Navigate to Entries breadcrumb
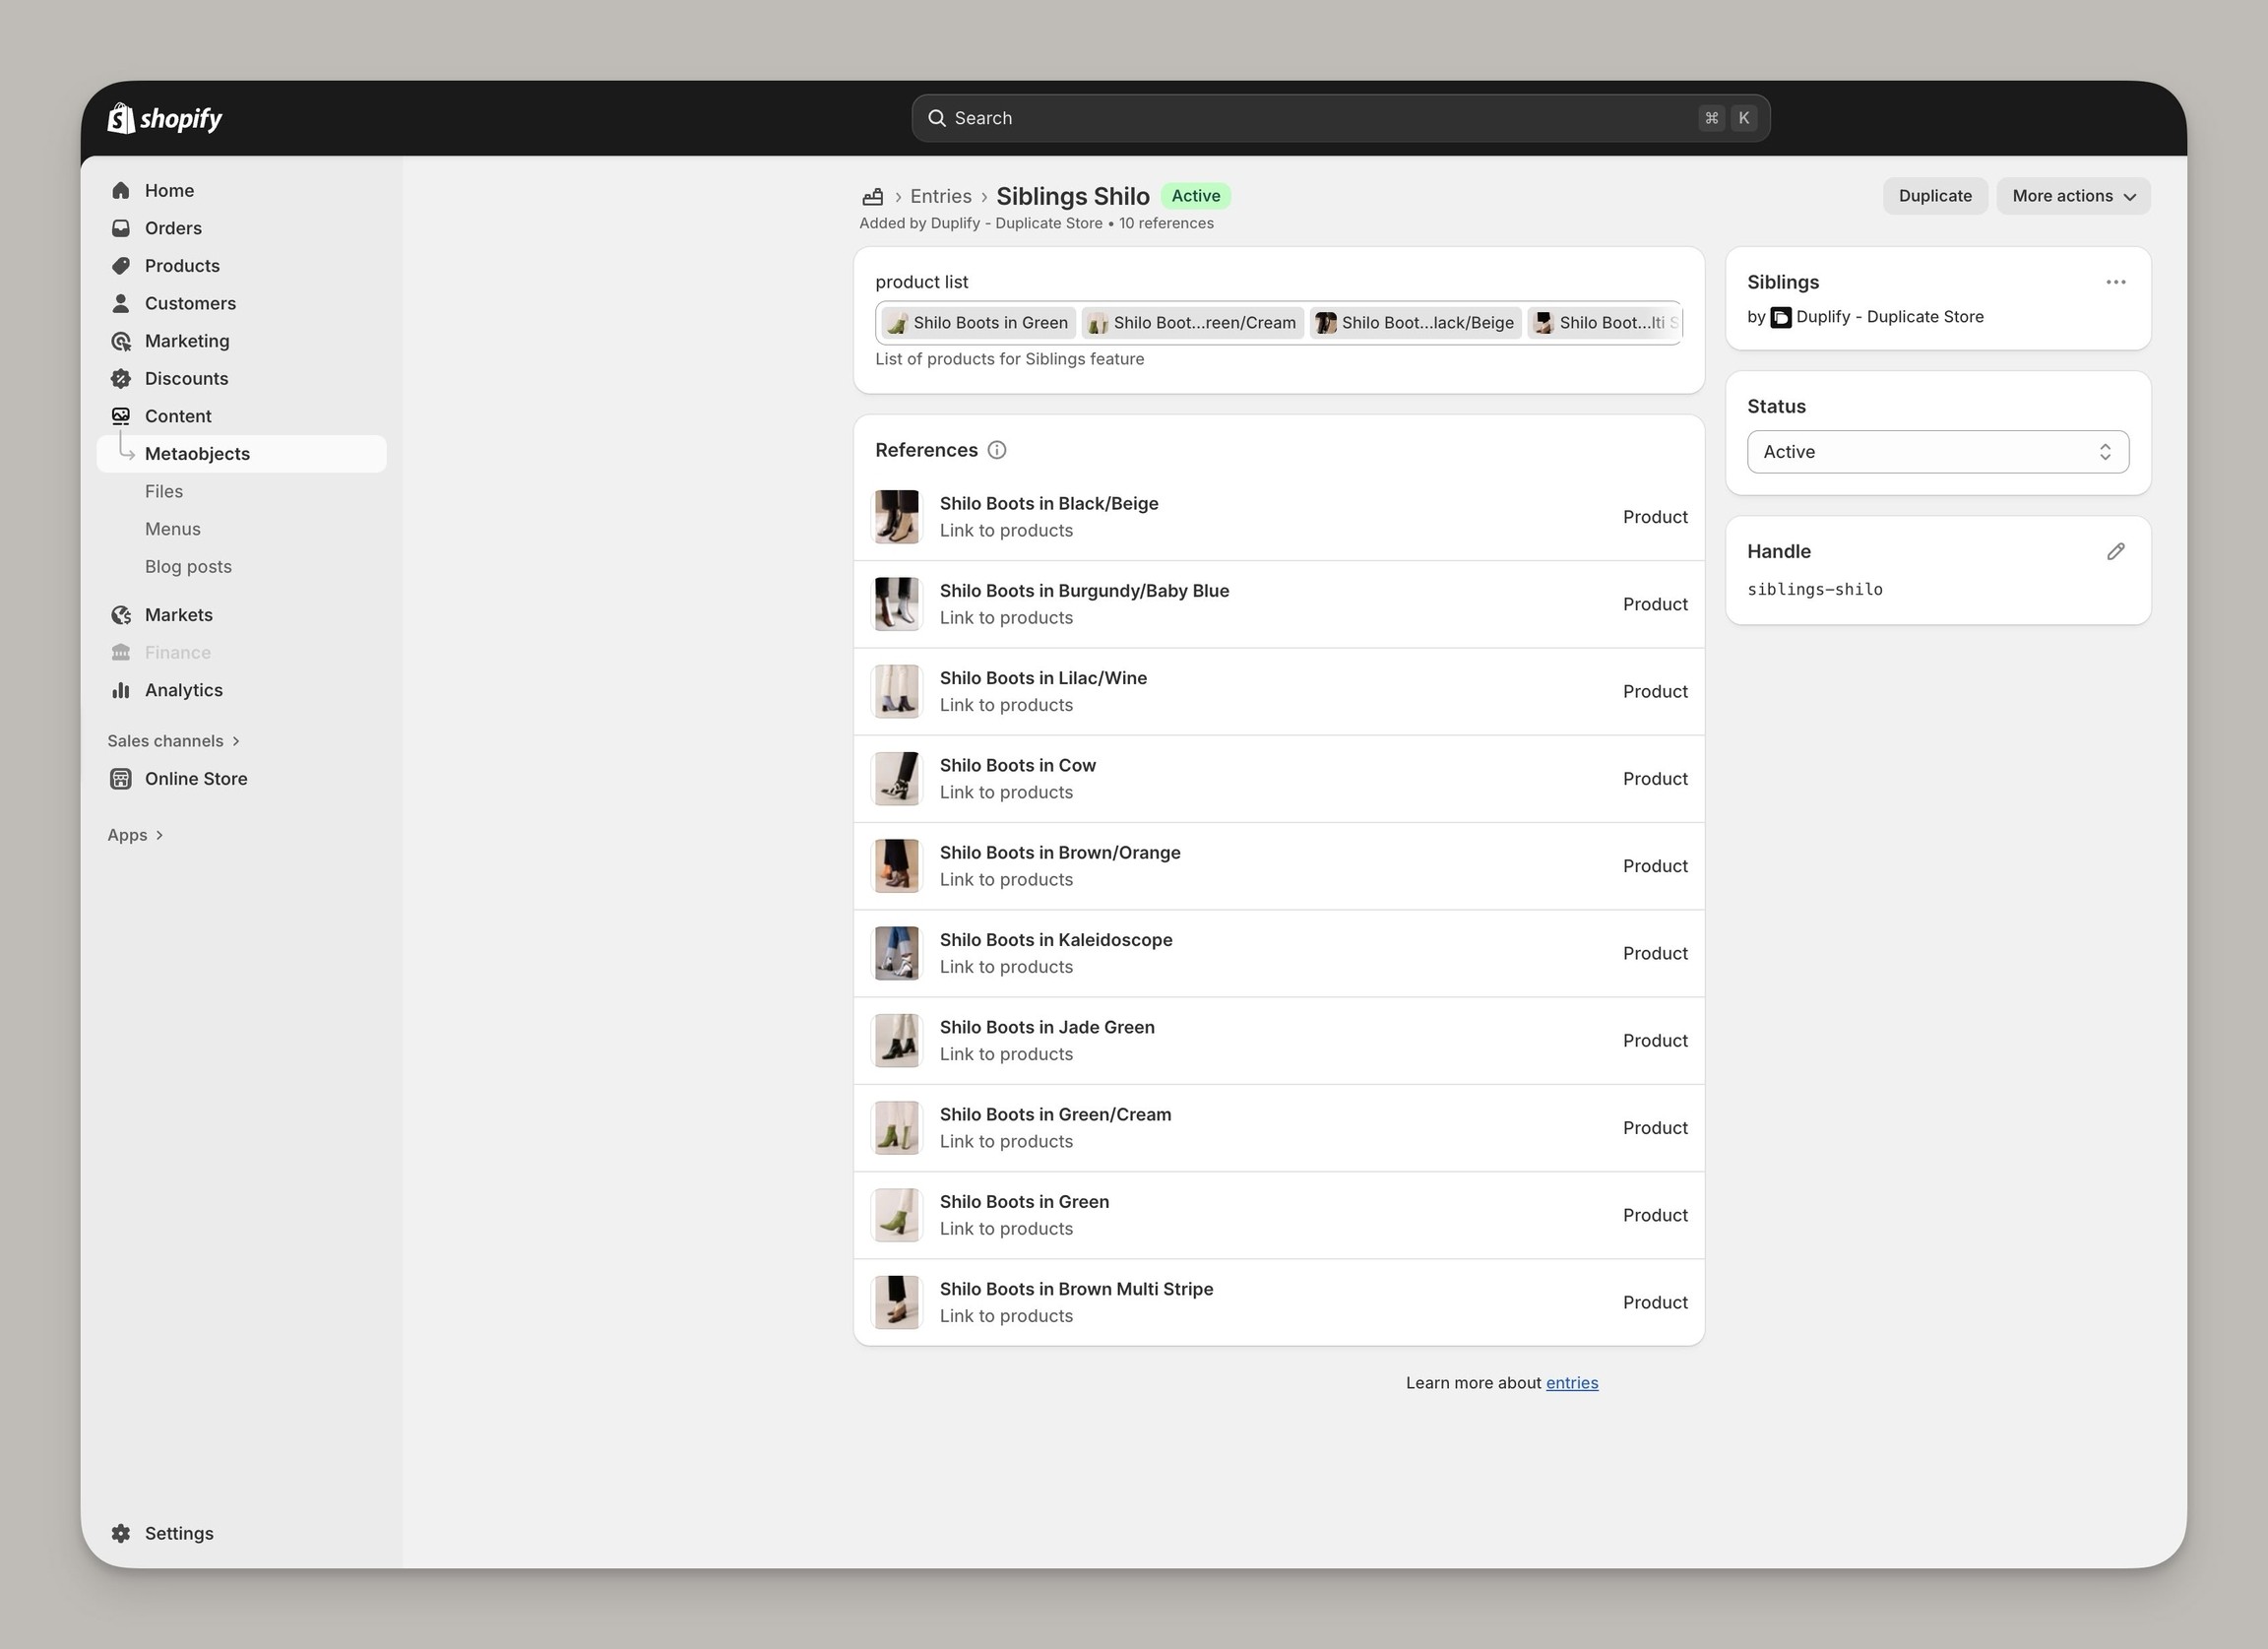2268x1649 pixels. pyautogui.click(x=940, y=196)
